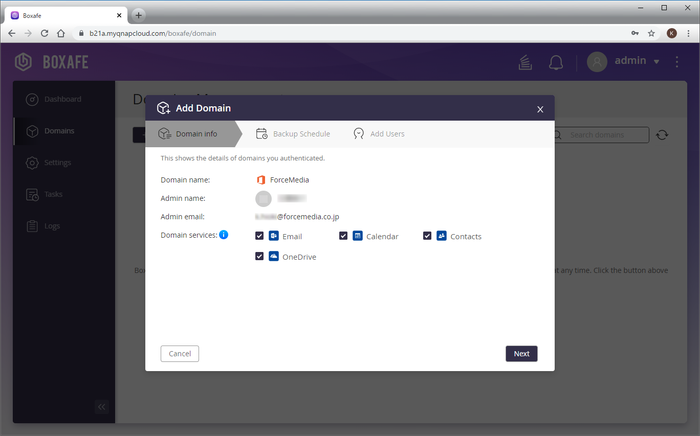Open a new browser tab
Image resolution: width=700 pixels, height=436 pixels.
[138, 15]
